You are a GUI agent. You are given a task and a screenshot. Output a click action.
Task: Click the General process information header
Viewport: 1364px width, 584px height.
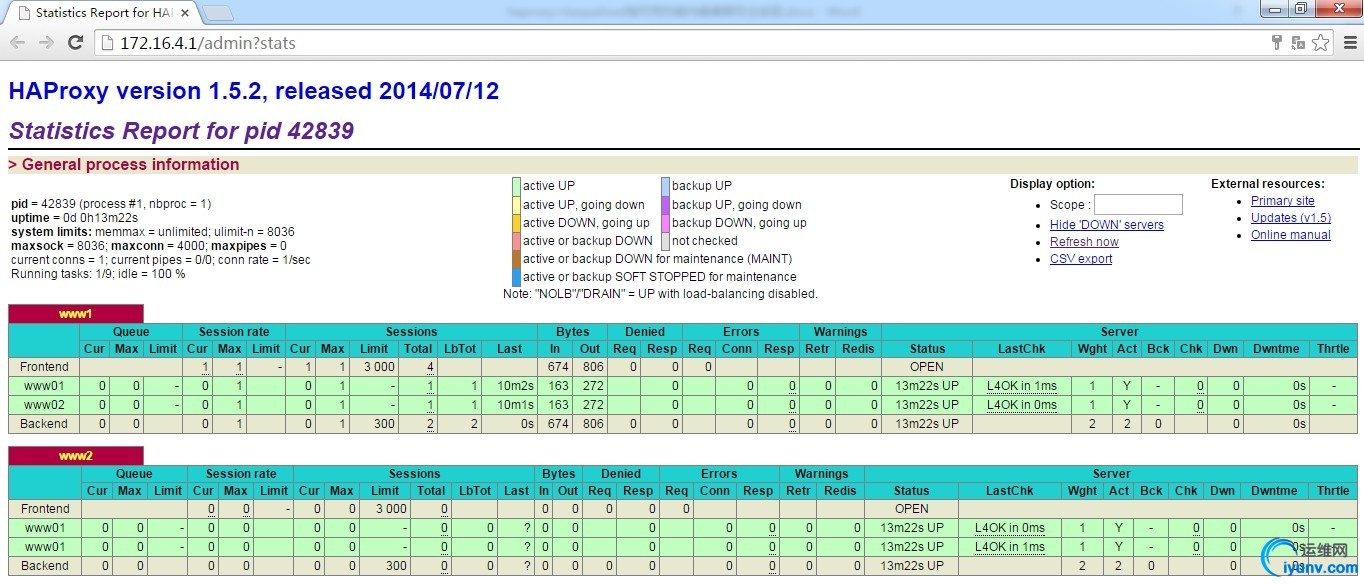[125, 165]
